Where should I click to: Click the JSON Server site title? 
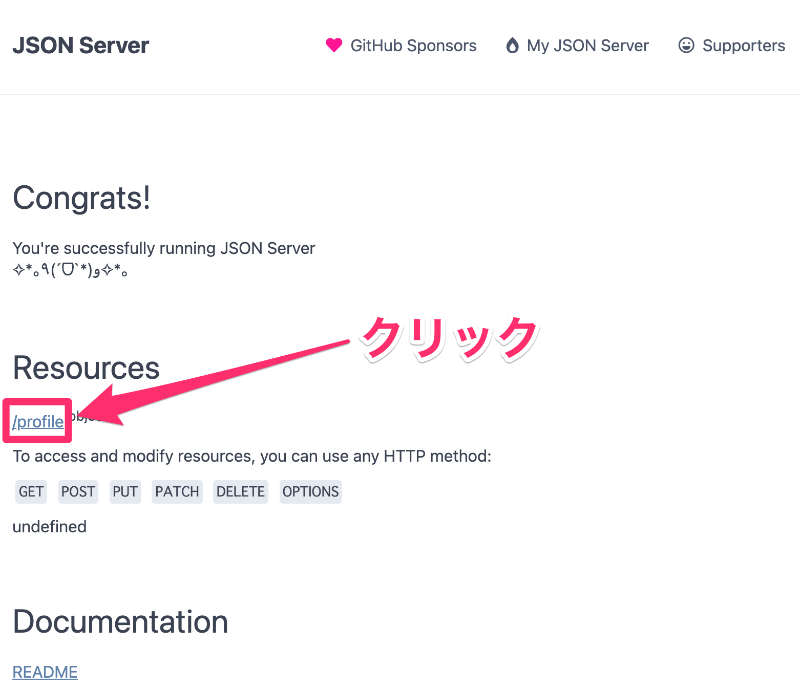pyautogui.click(x=81, y=46)
